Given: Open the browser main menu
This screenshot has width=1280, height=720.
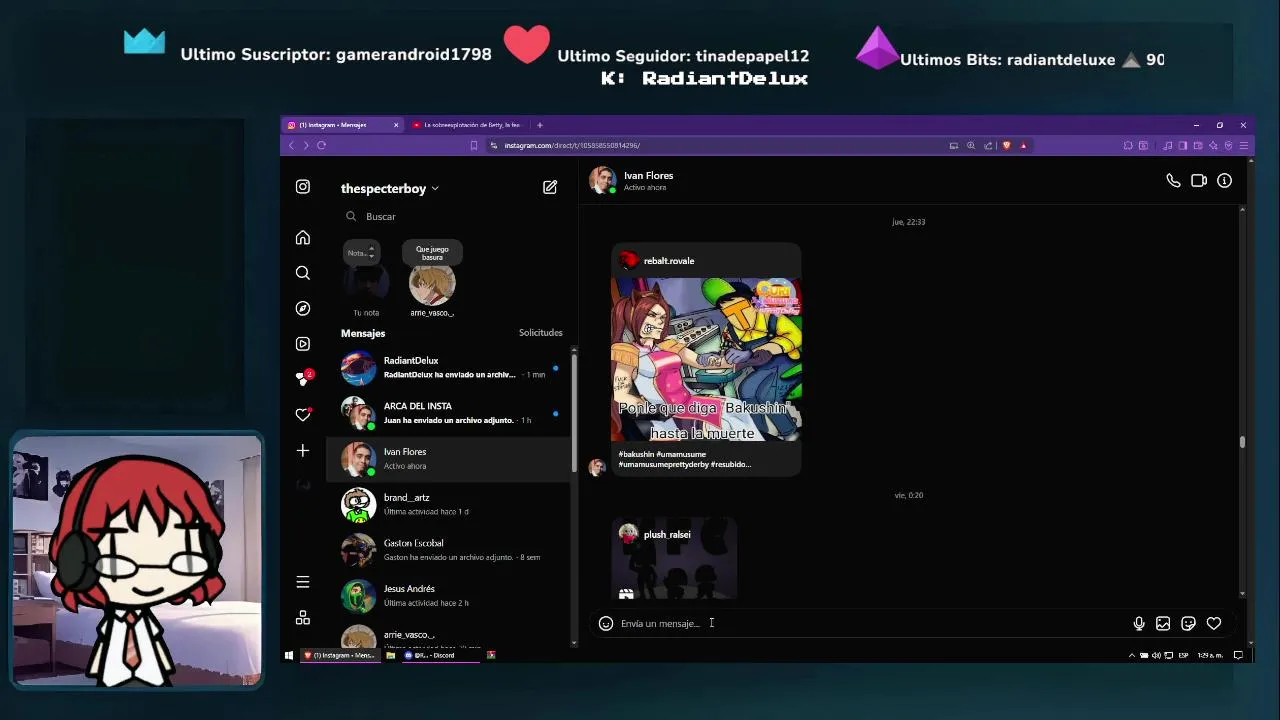Looking at the screenshot, I should point(1244,145).
